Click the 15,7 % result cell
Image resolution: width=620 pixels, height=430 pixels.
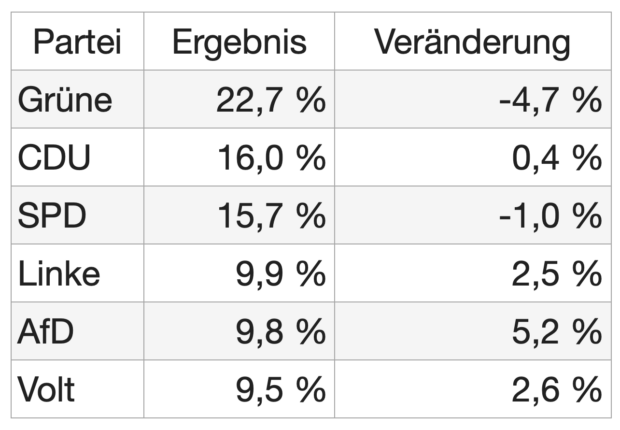tap(270, 216)
